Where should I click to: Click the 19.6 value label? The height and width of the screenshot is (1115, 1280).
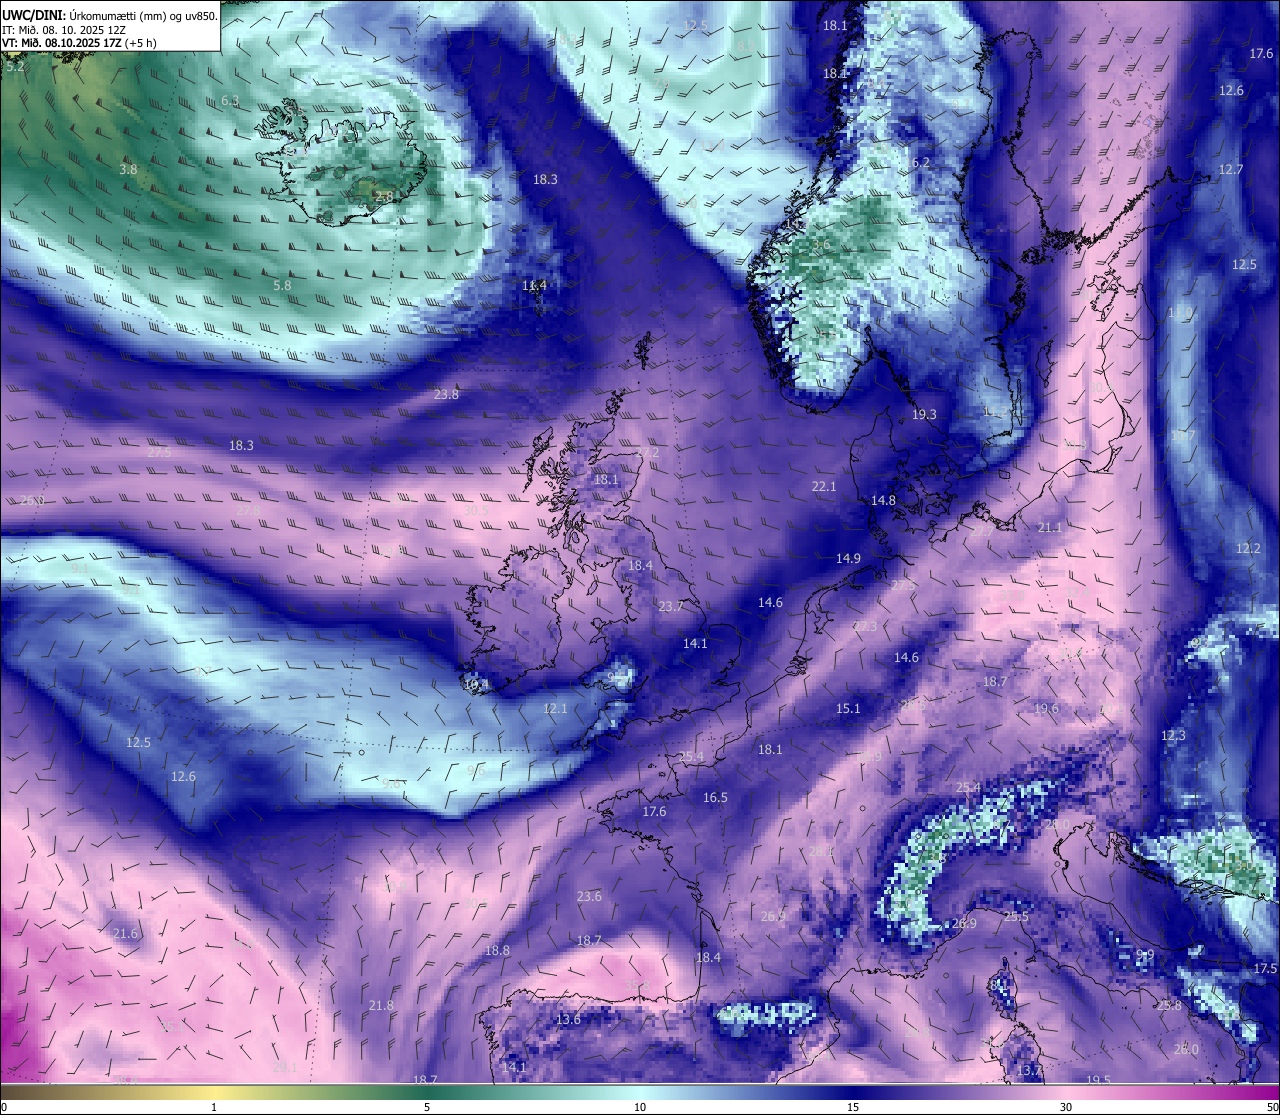pos(1046,708)
